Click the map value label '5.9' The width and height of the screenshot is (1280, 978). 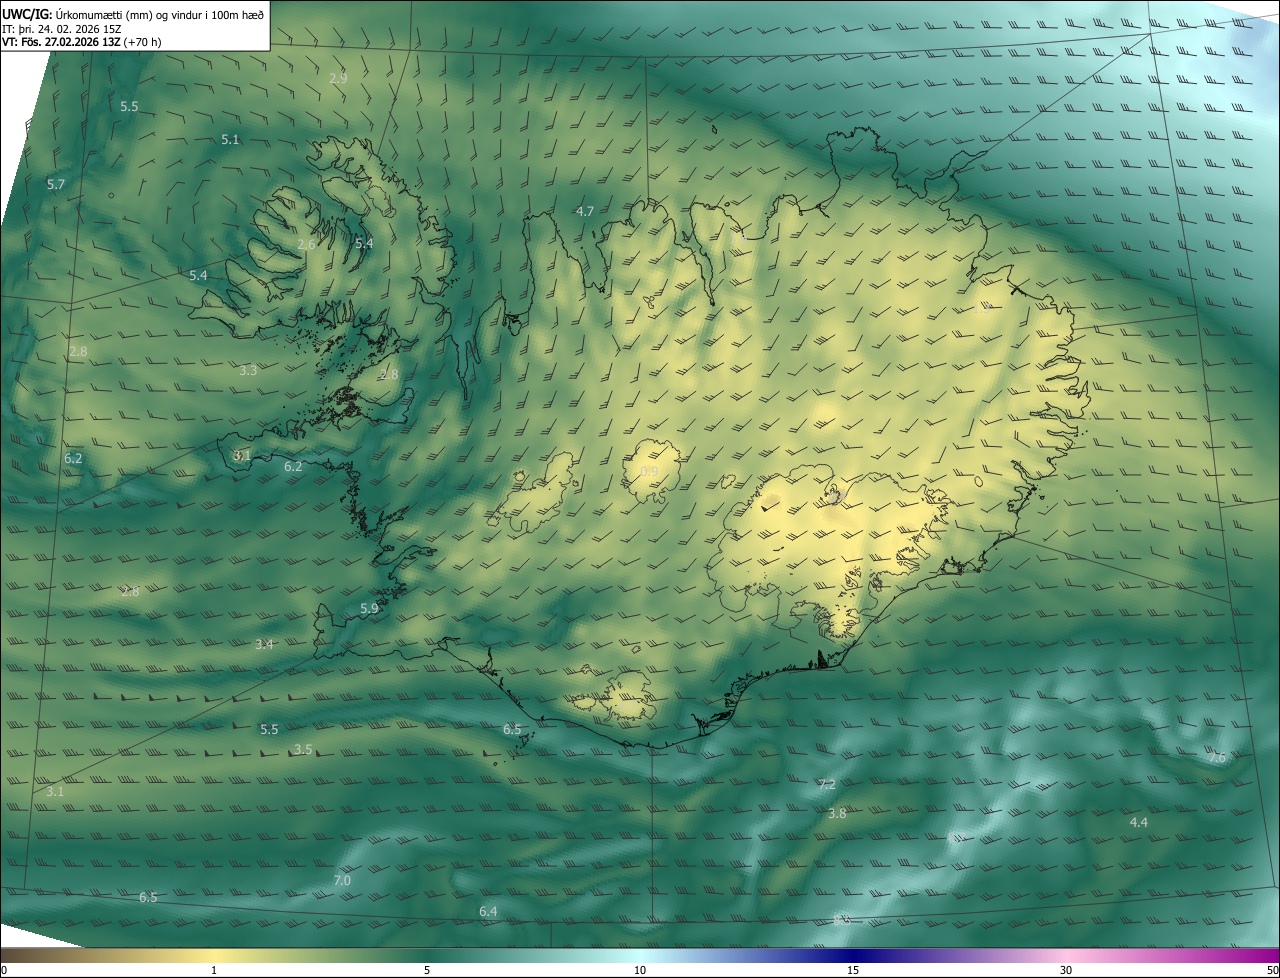[369, 609]
